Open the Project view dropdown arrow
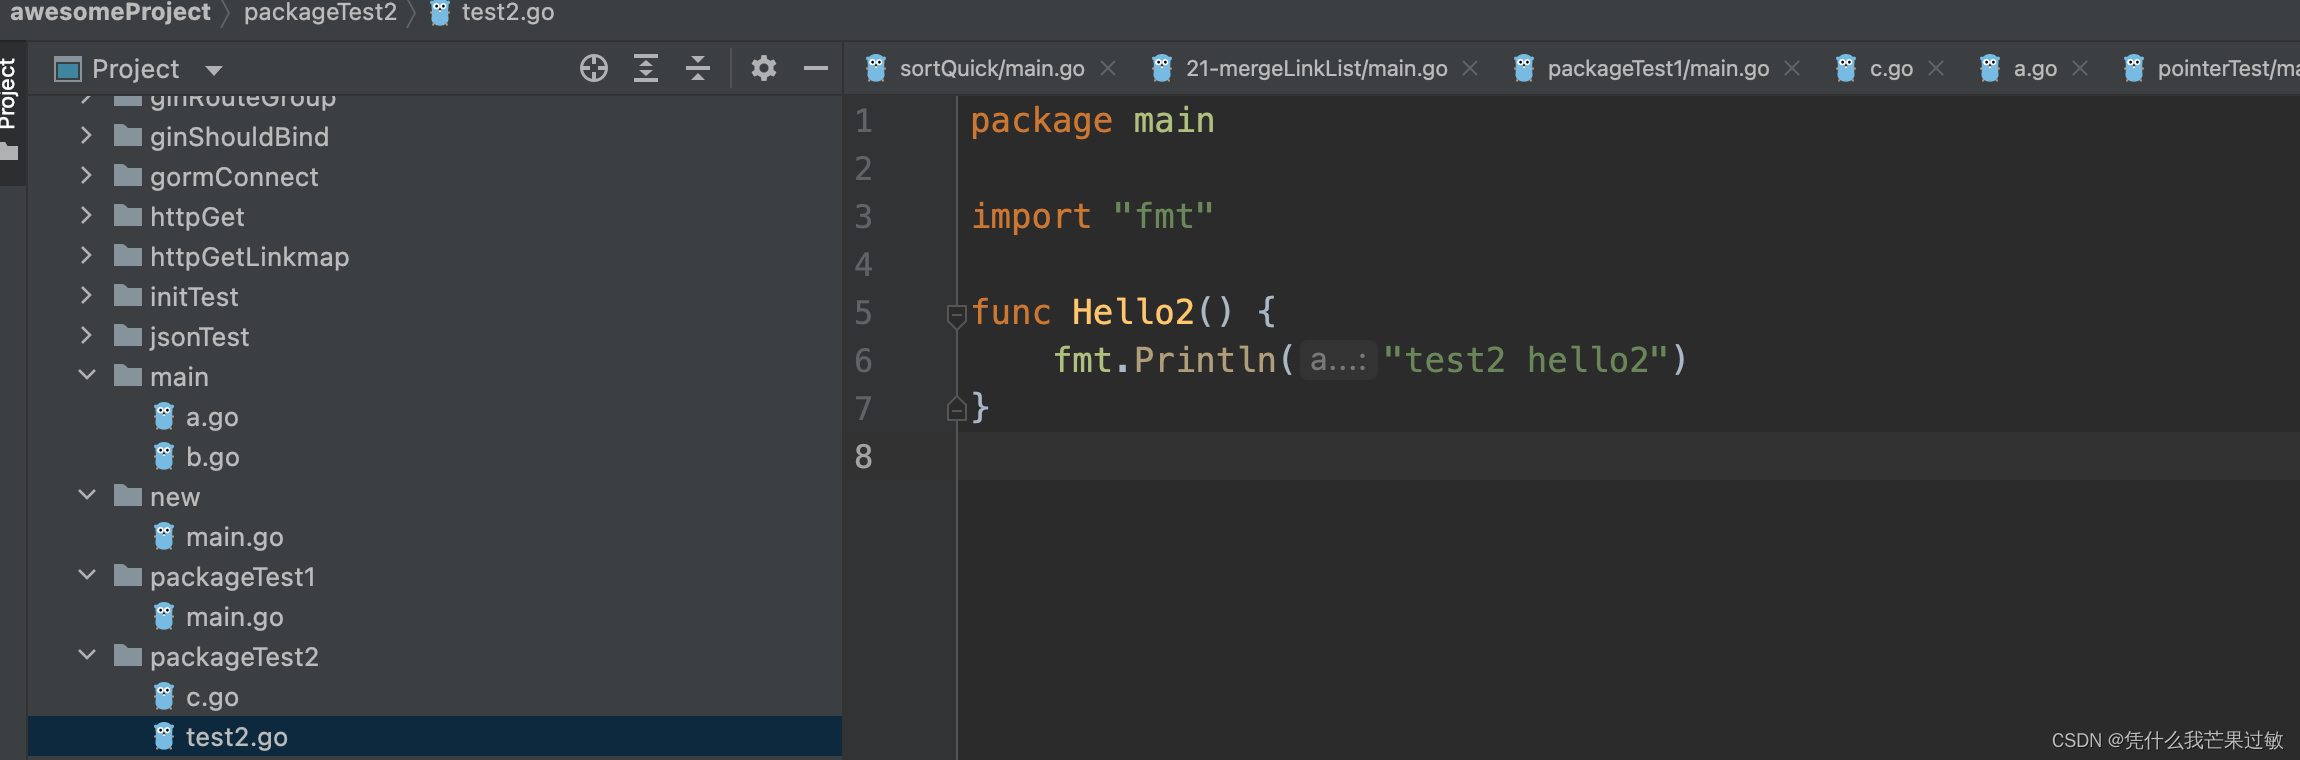Screen dimensions: 2300x760 tap(213, 70)
